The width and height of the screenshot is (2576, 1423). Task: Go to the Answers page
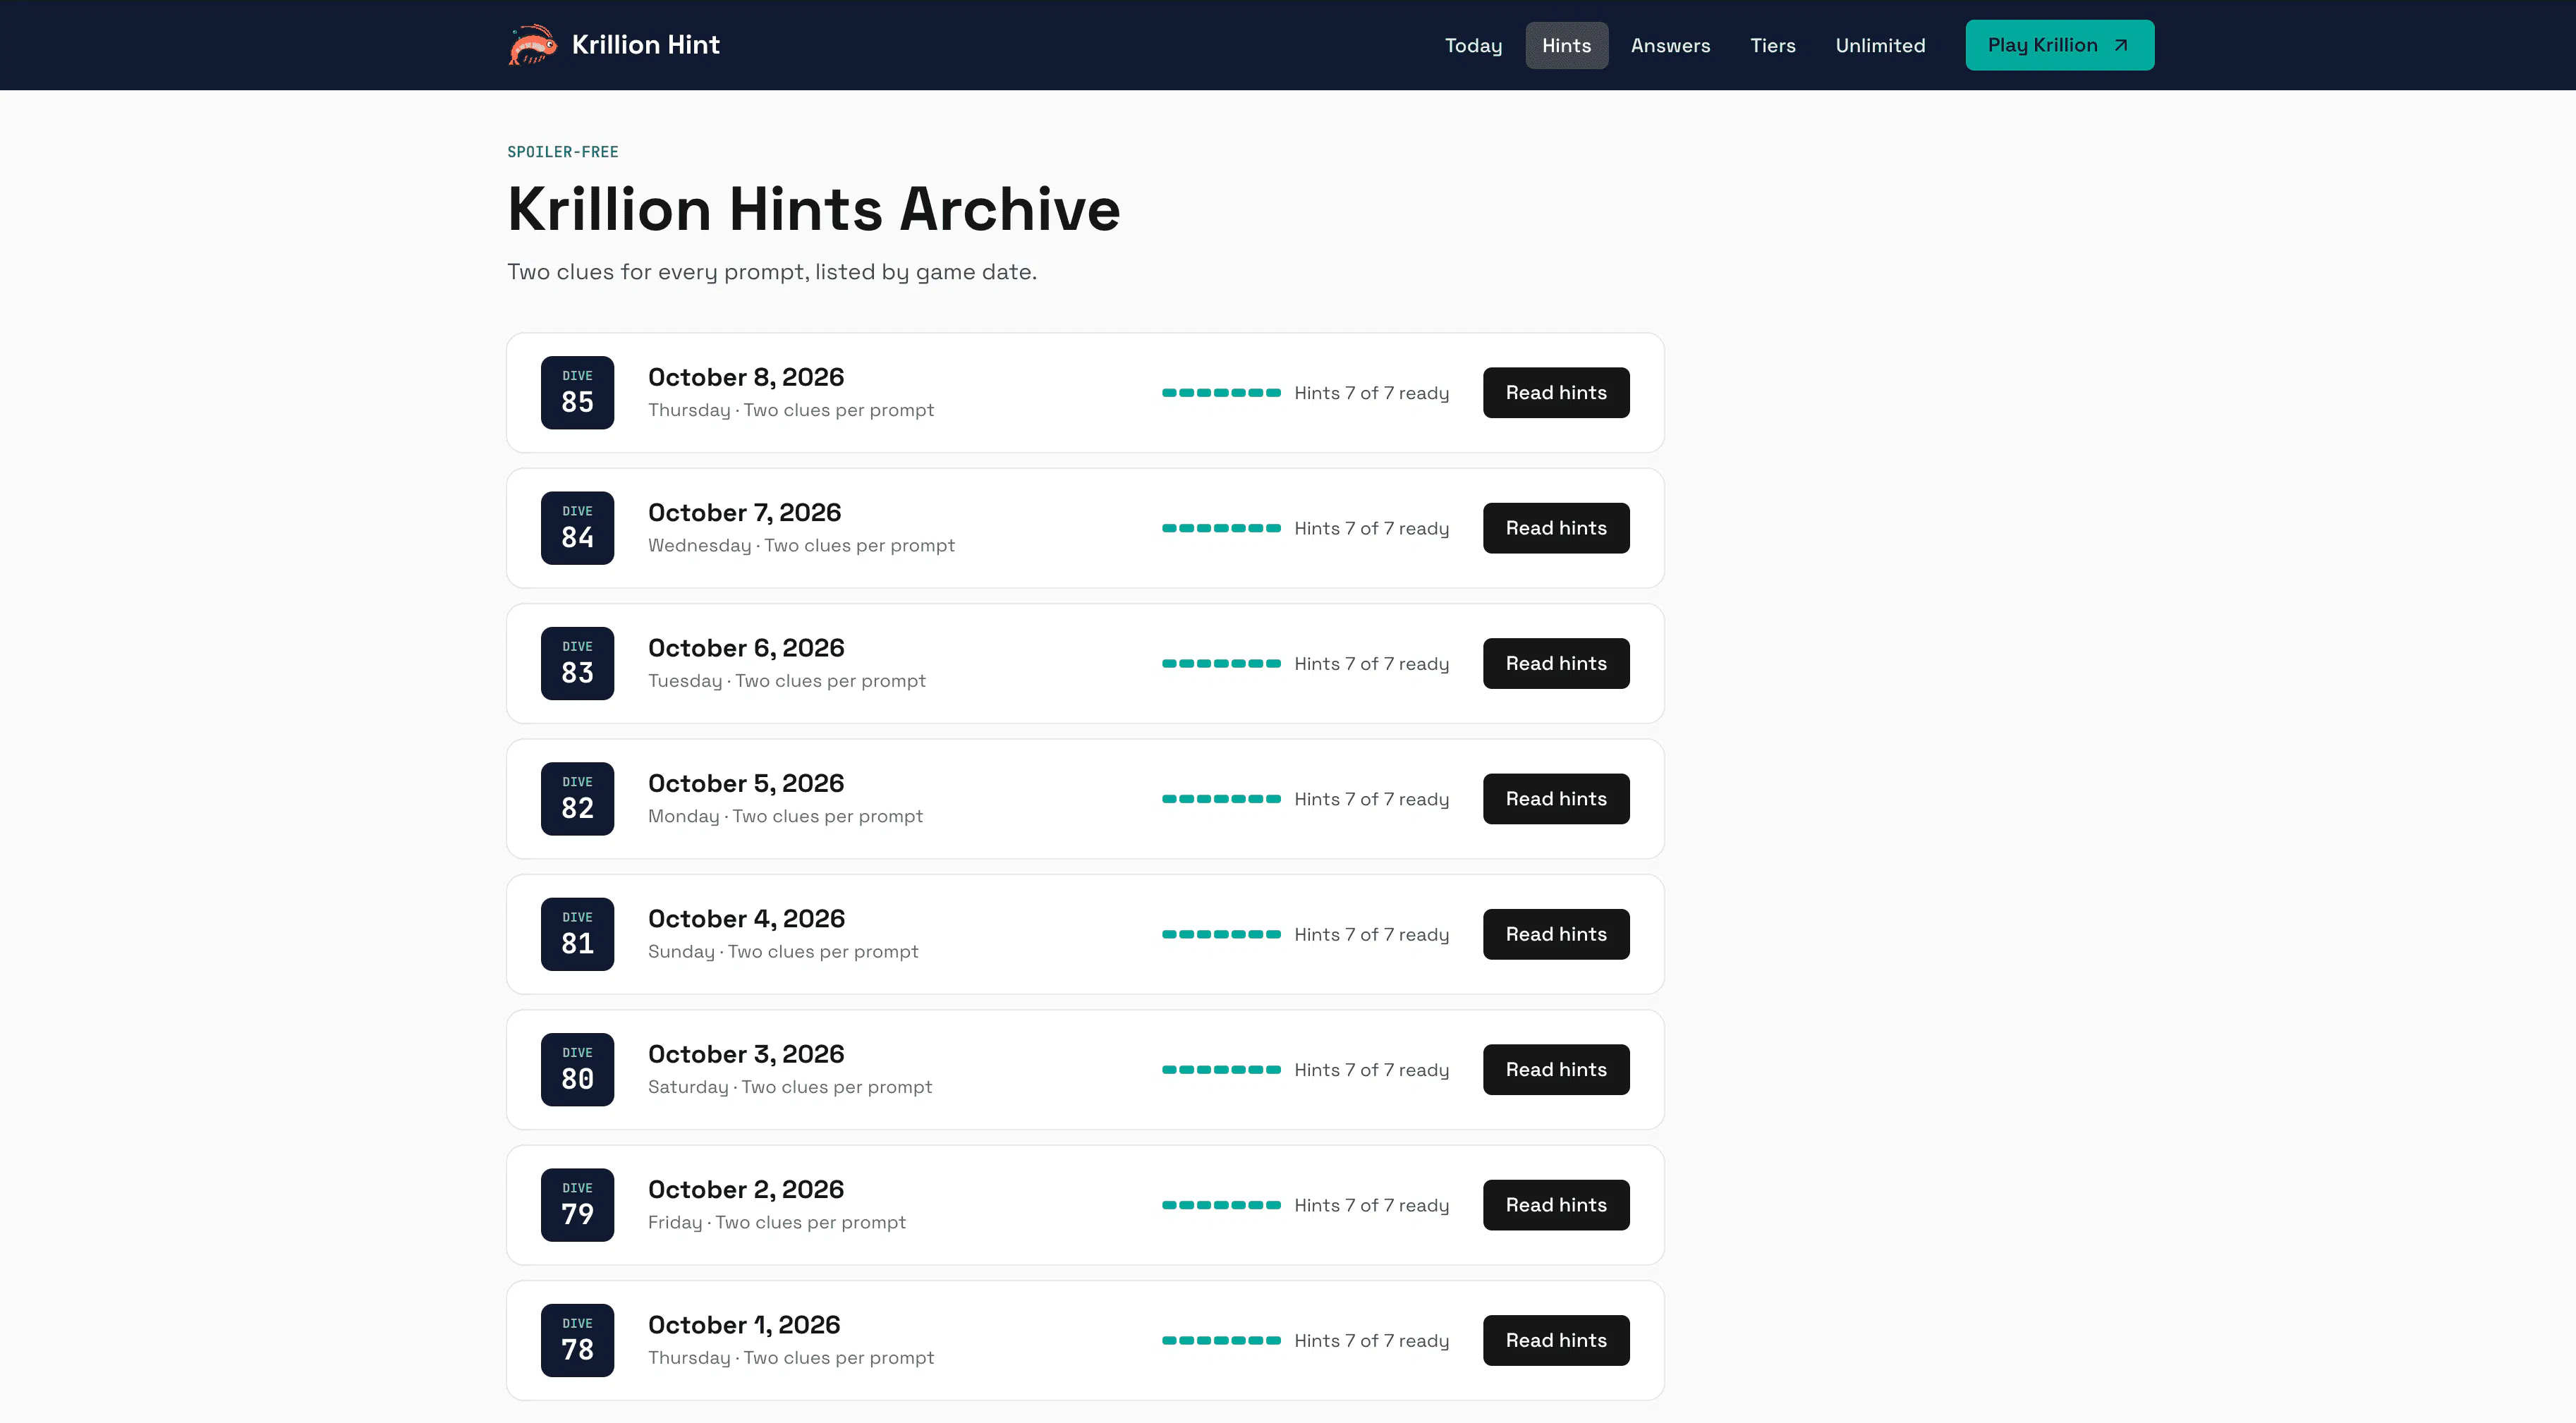[x=1670, y=45]
